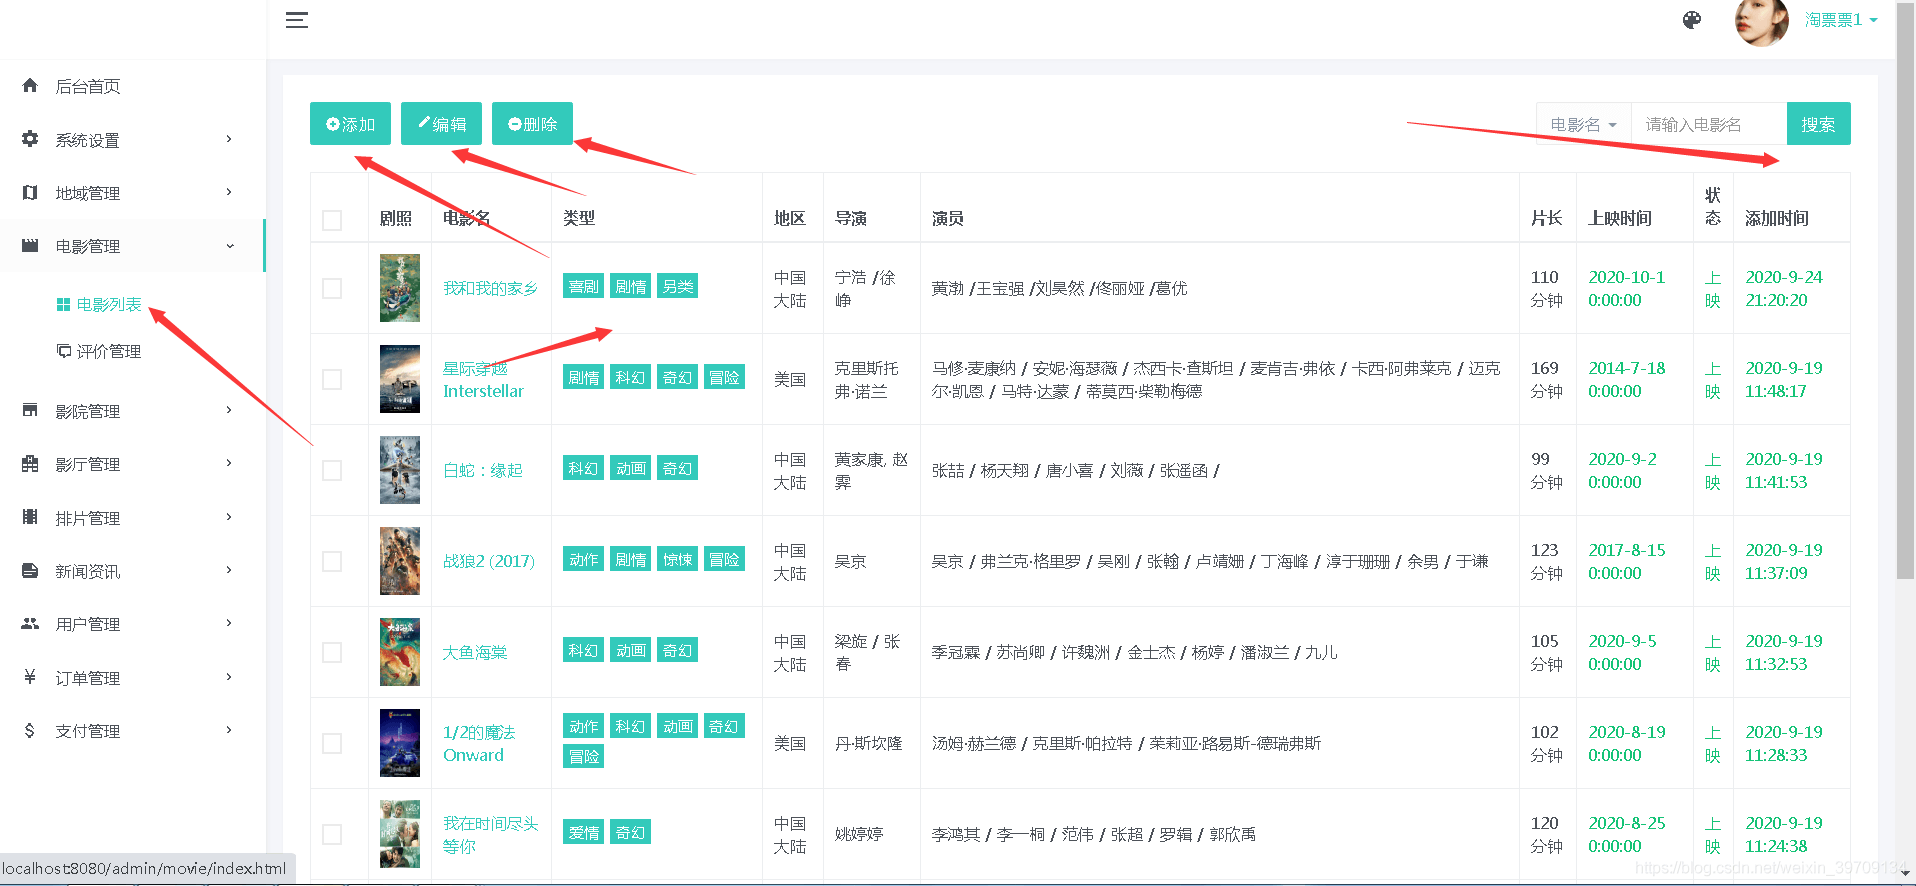The image size is (1916, 886).
Task: Open the 白蛇：缘起 movie link
Action: pyautogui.click(x=483, y=470)
